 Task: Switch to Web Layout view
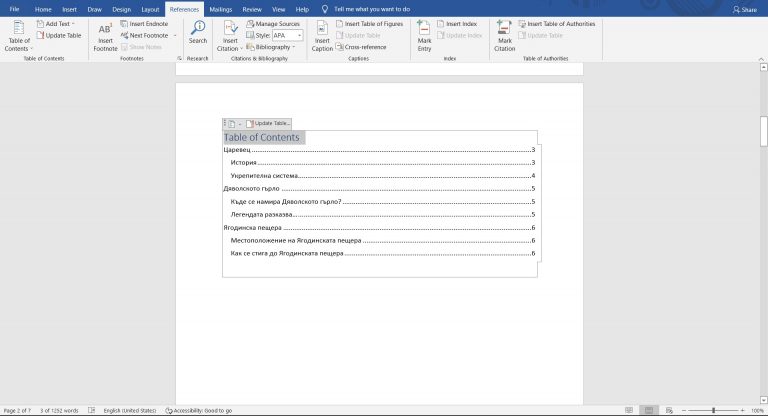click(x=669, y=410)
